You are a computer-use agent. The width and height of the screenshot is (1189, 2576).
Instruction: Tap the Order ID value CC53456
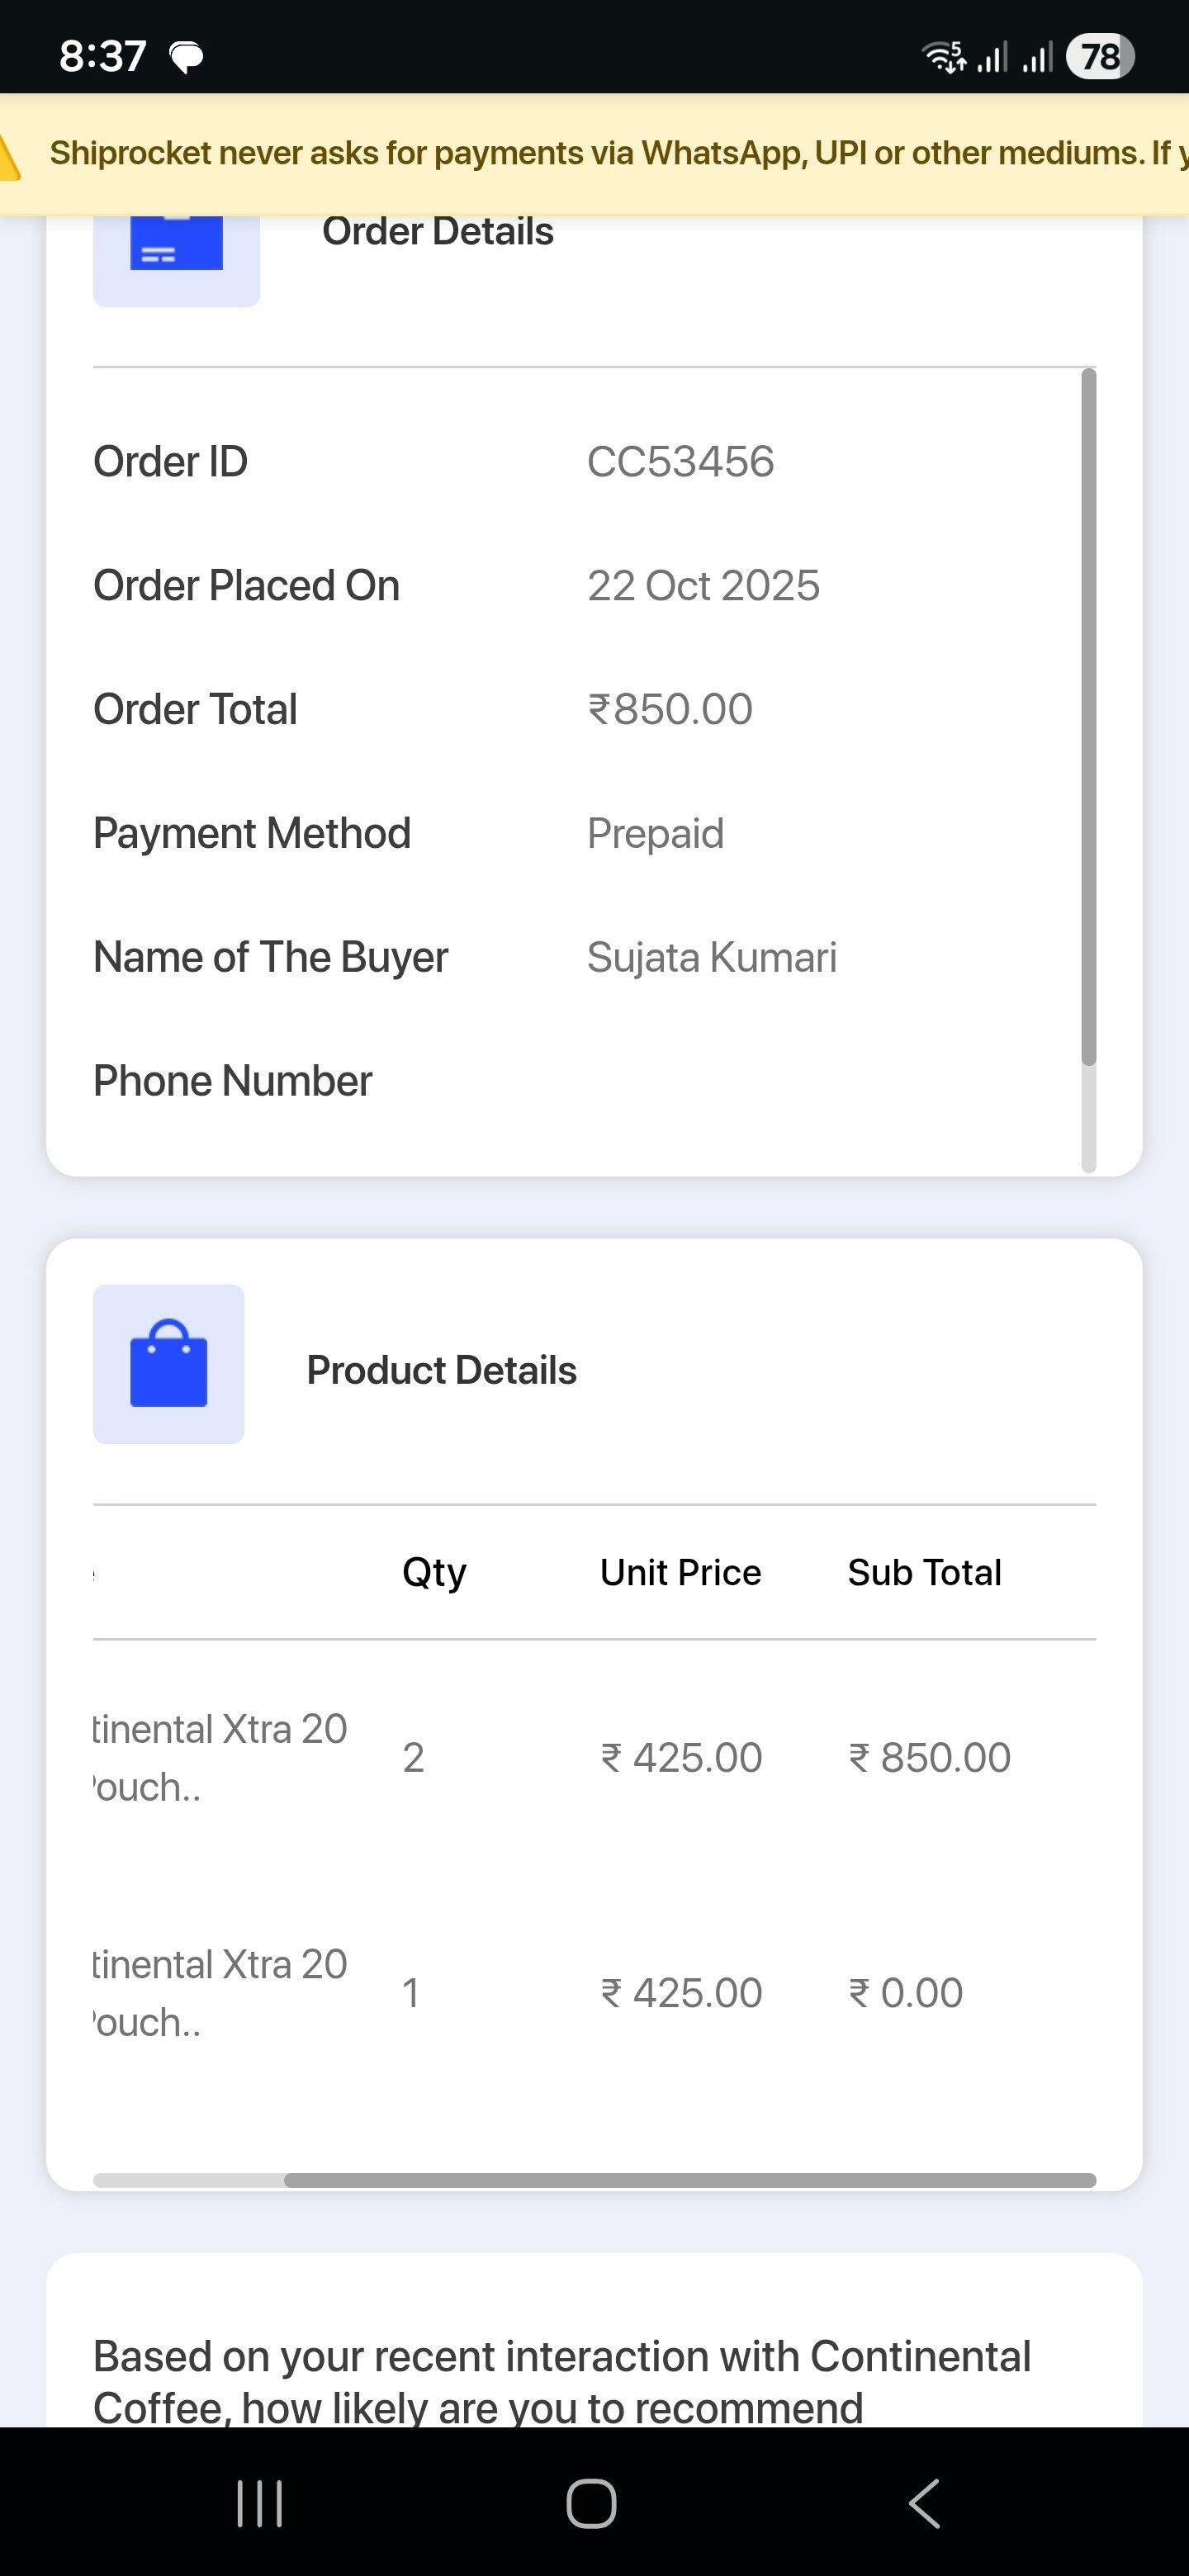(680, 462)
